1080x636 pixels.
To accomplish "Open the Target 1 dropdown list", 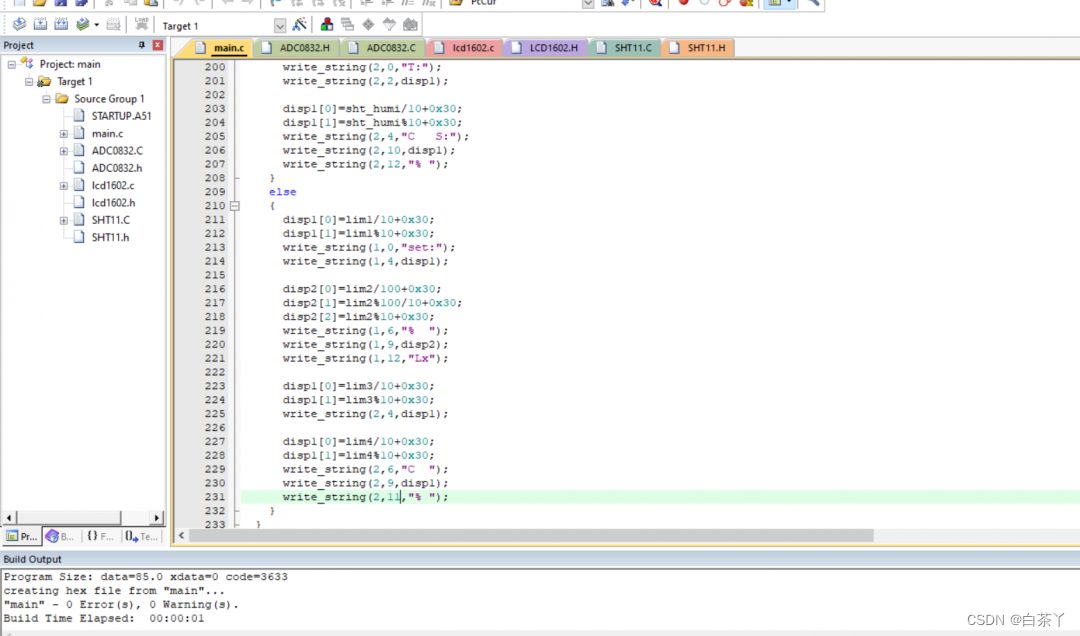I will pyautogui.click(x=279, y=26).
